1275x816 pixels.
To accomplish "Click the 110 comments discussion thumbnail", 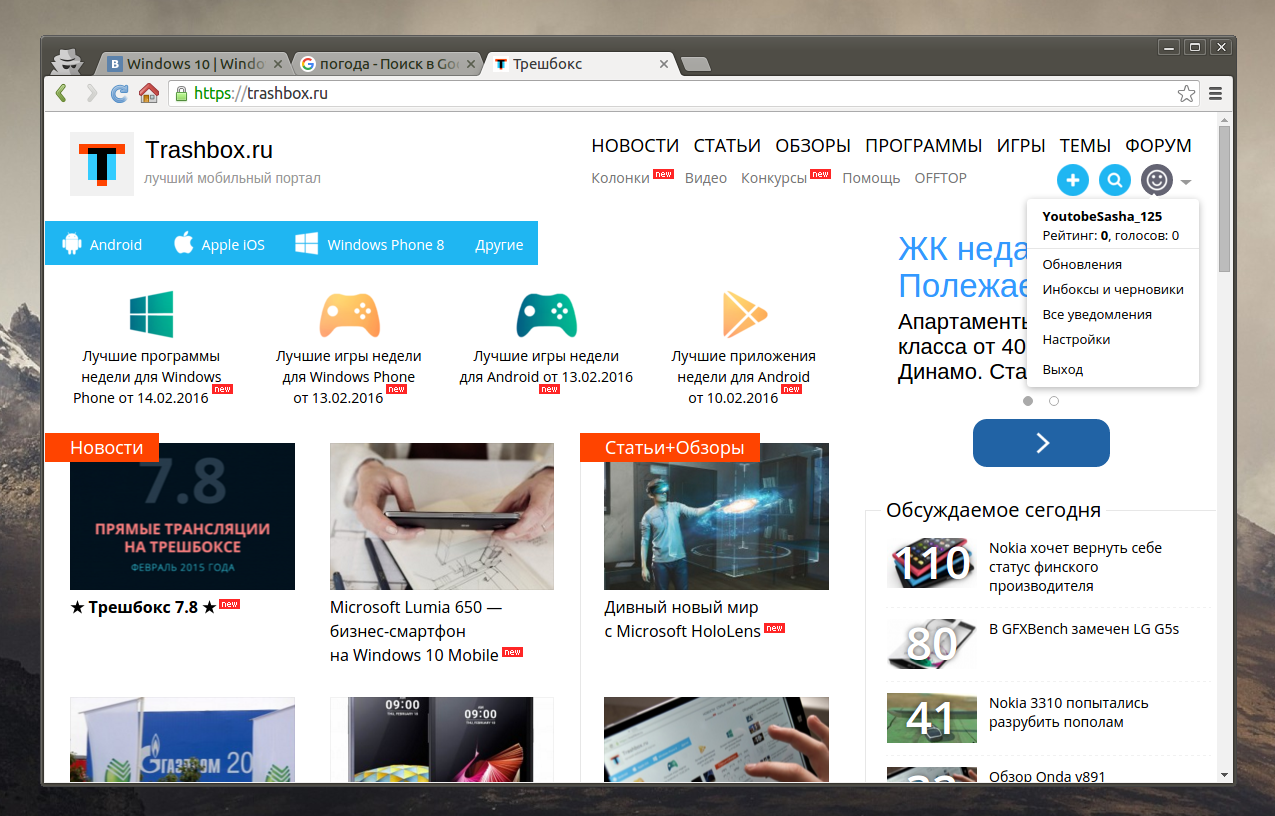I will point(931,563).
